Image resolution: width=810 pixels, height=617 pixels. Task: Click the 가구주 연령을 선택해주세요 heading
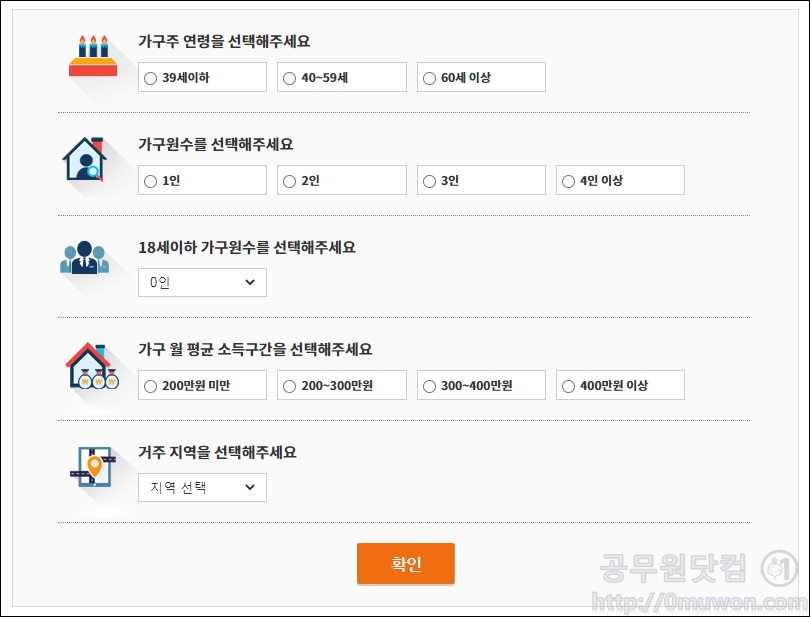(224, 41)
